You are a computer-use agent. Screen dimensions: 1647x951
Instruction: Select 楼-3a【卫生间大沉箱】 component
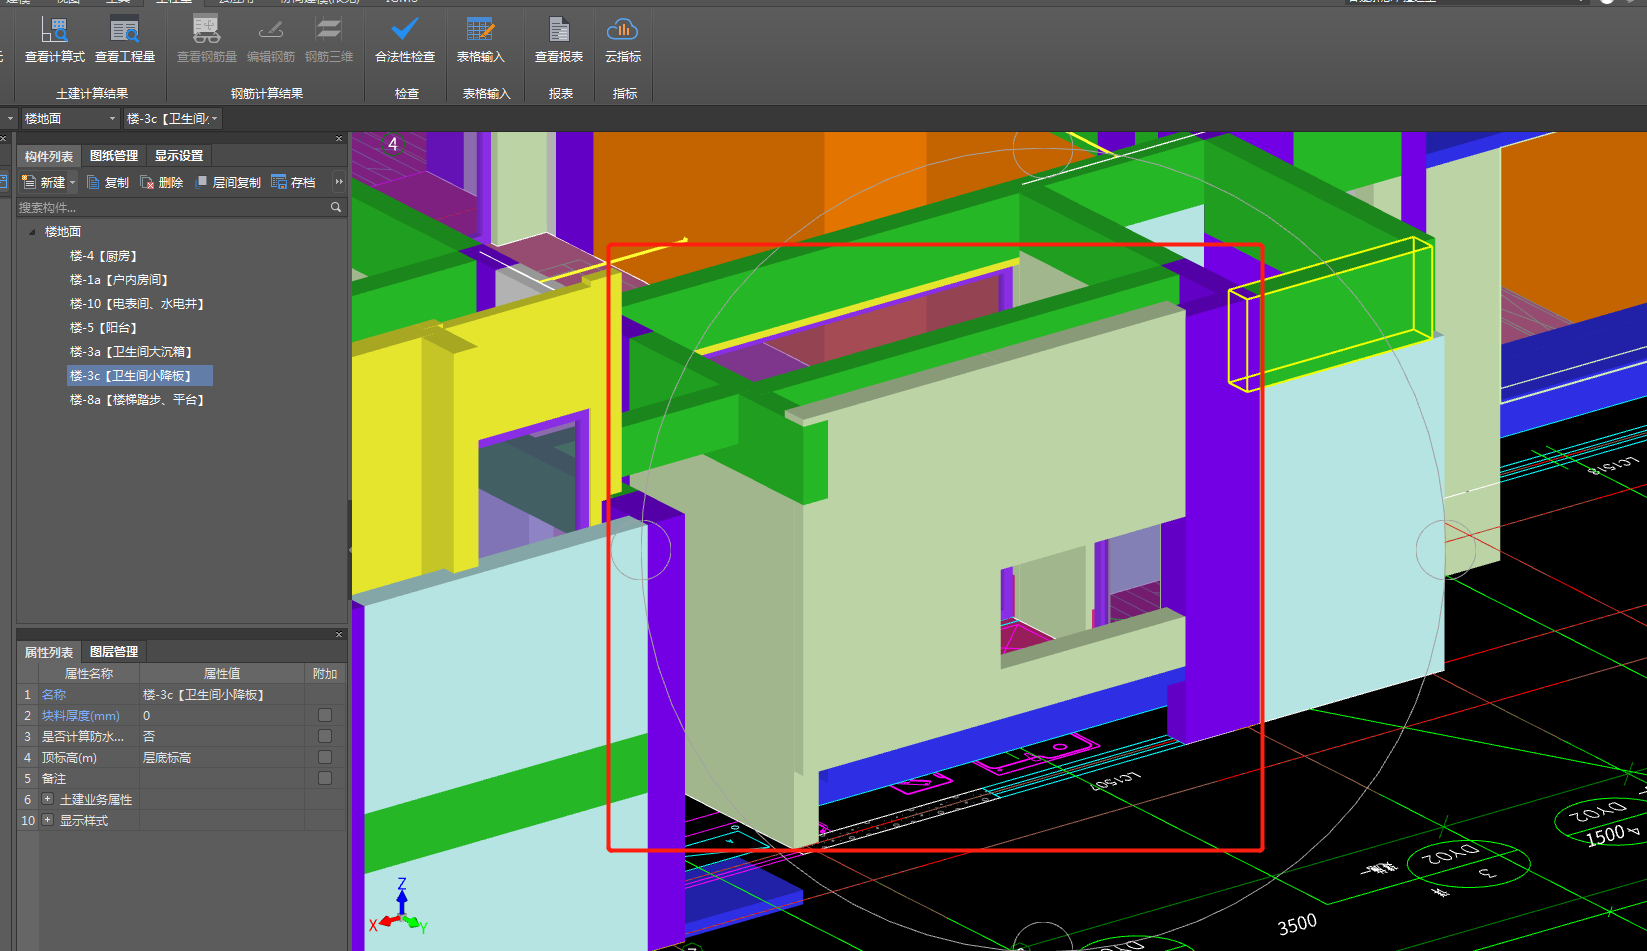point(131,352)
